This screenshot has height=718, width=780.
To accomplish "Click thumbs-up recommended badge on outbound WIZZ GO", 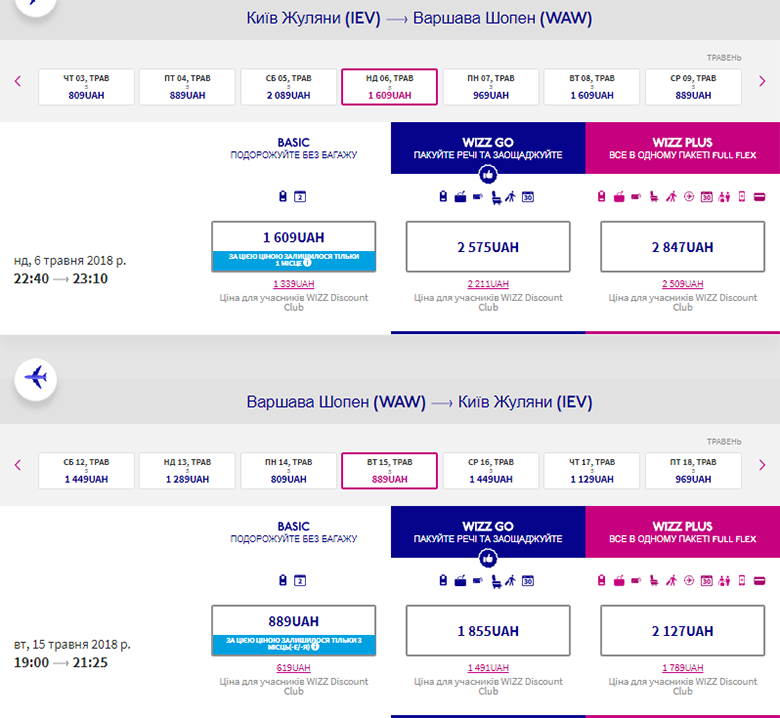I will click(487, 174).
